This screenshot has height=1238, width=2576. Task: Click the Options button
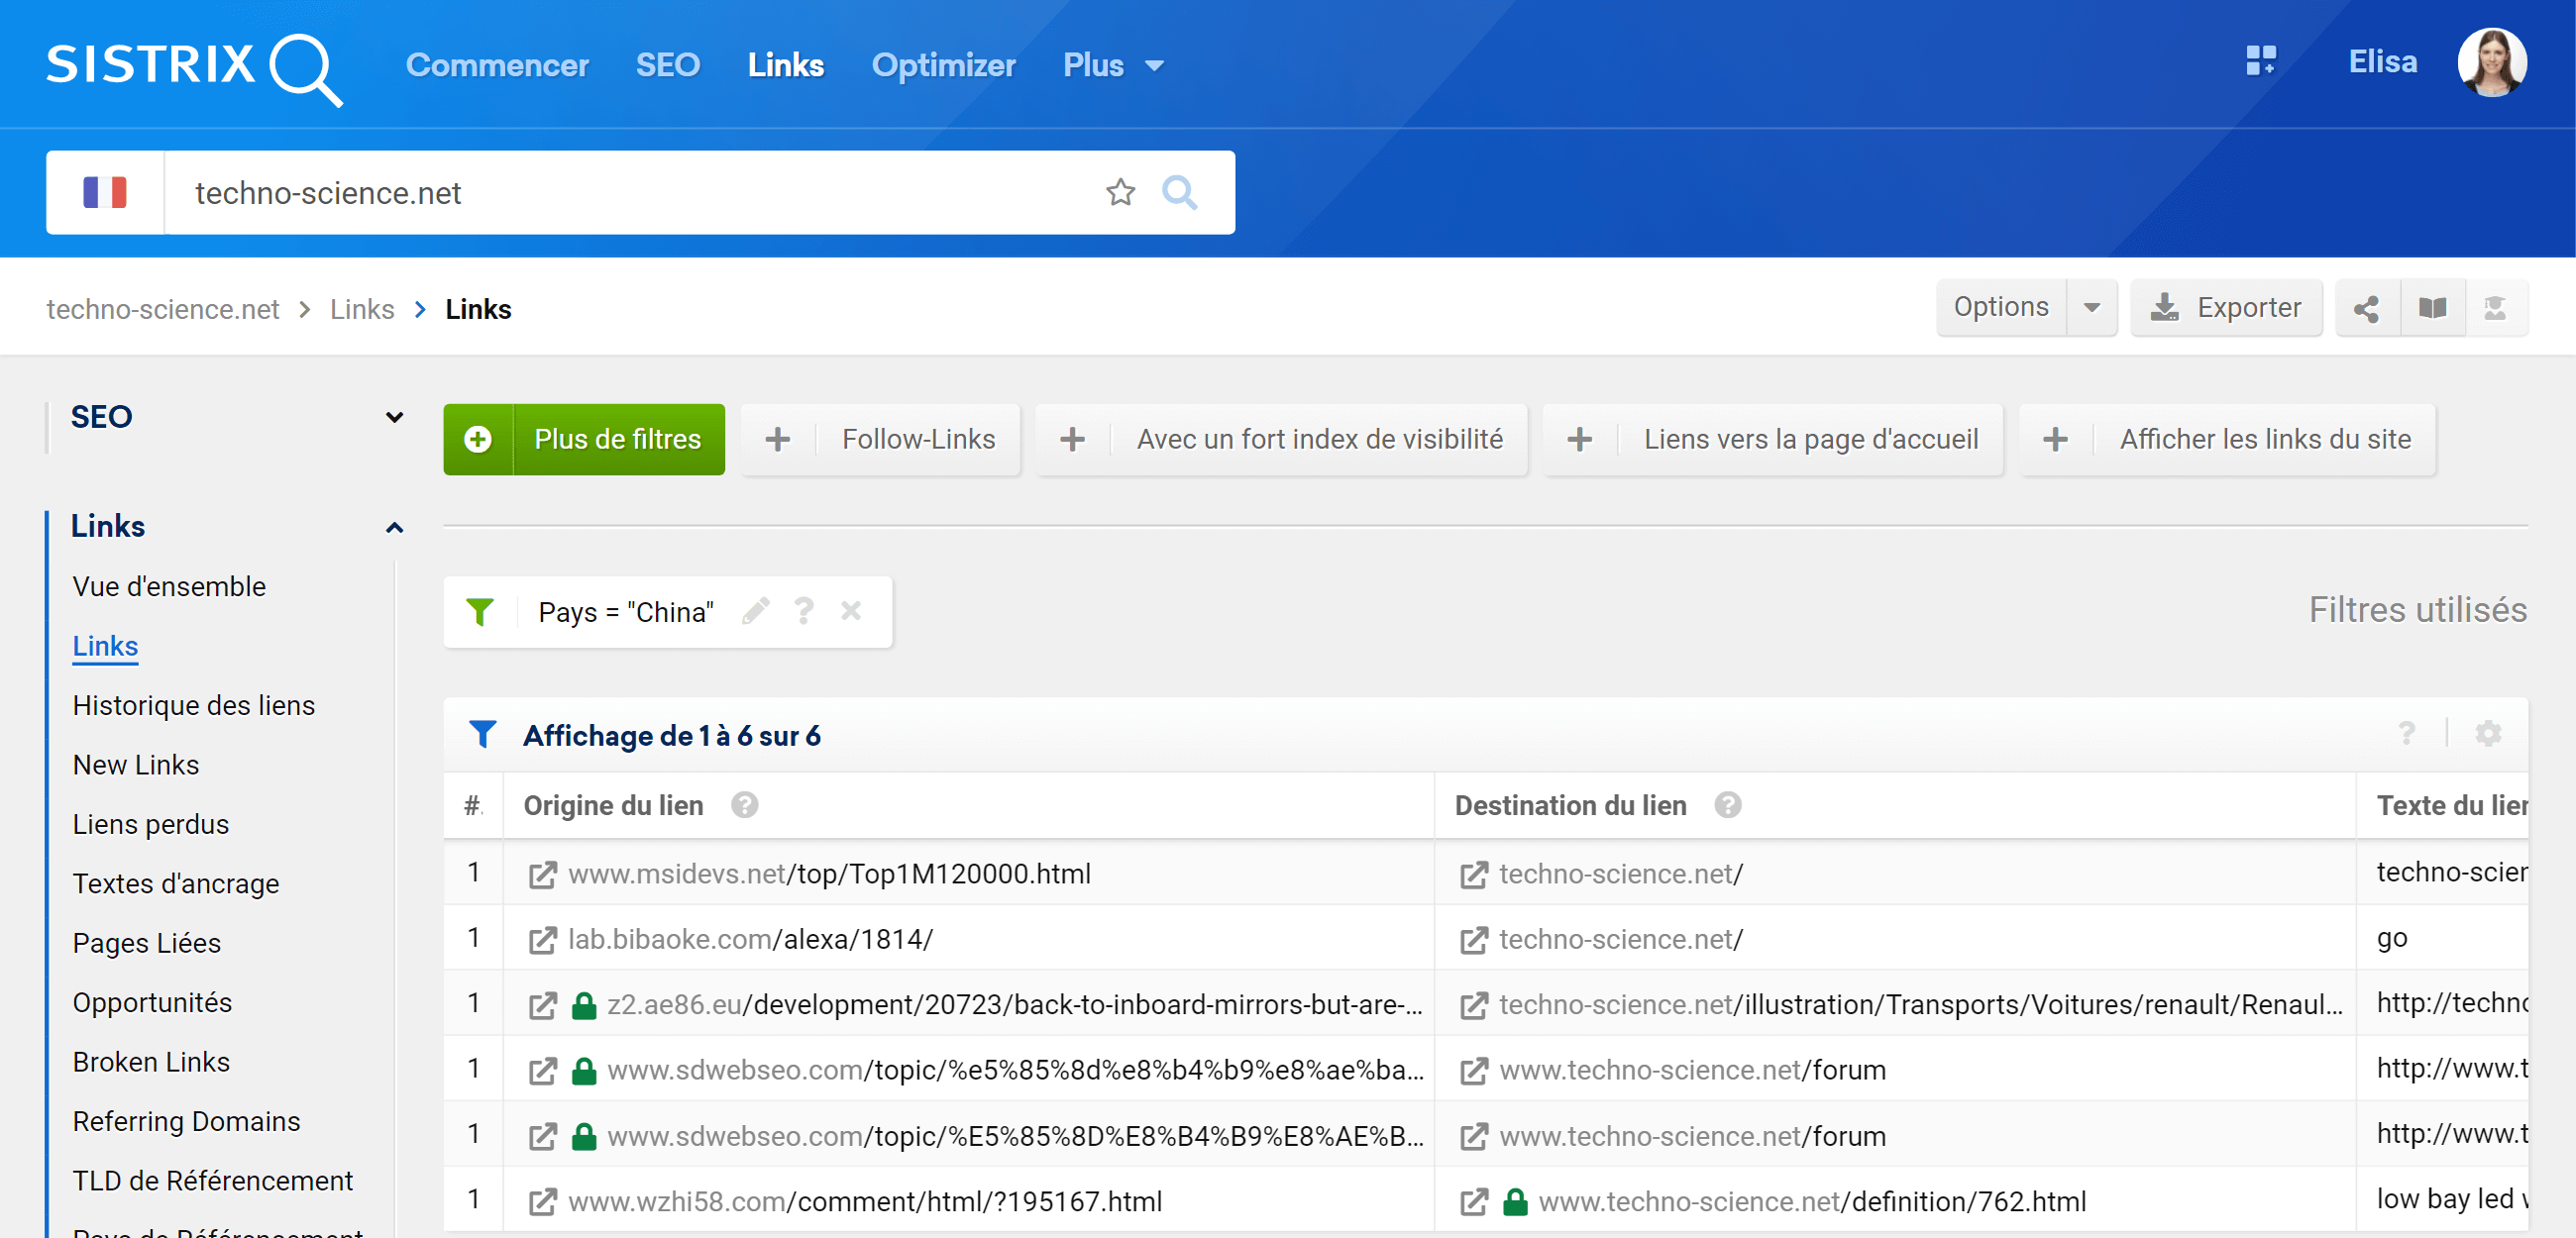[x=2001, y=308]
